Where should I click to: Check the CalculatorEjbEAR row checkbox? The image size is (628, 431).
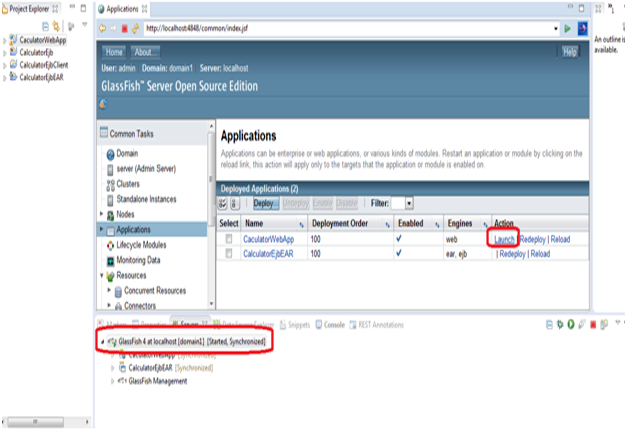tap(229, 253)
